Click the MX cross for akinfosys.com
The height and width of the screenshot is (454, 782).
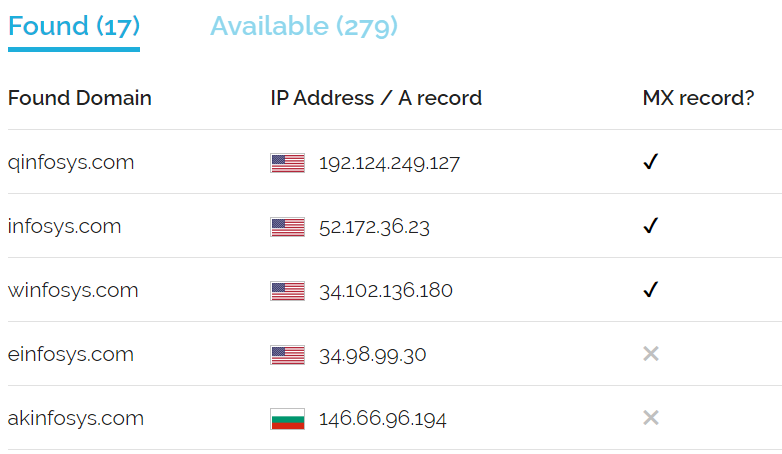651,418
